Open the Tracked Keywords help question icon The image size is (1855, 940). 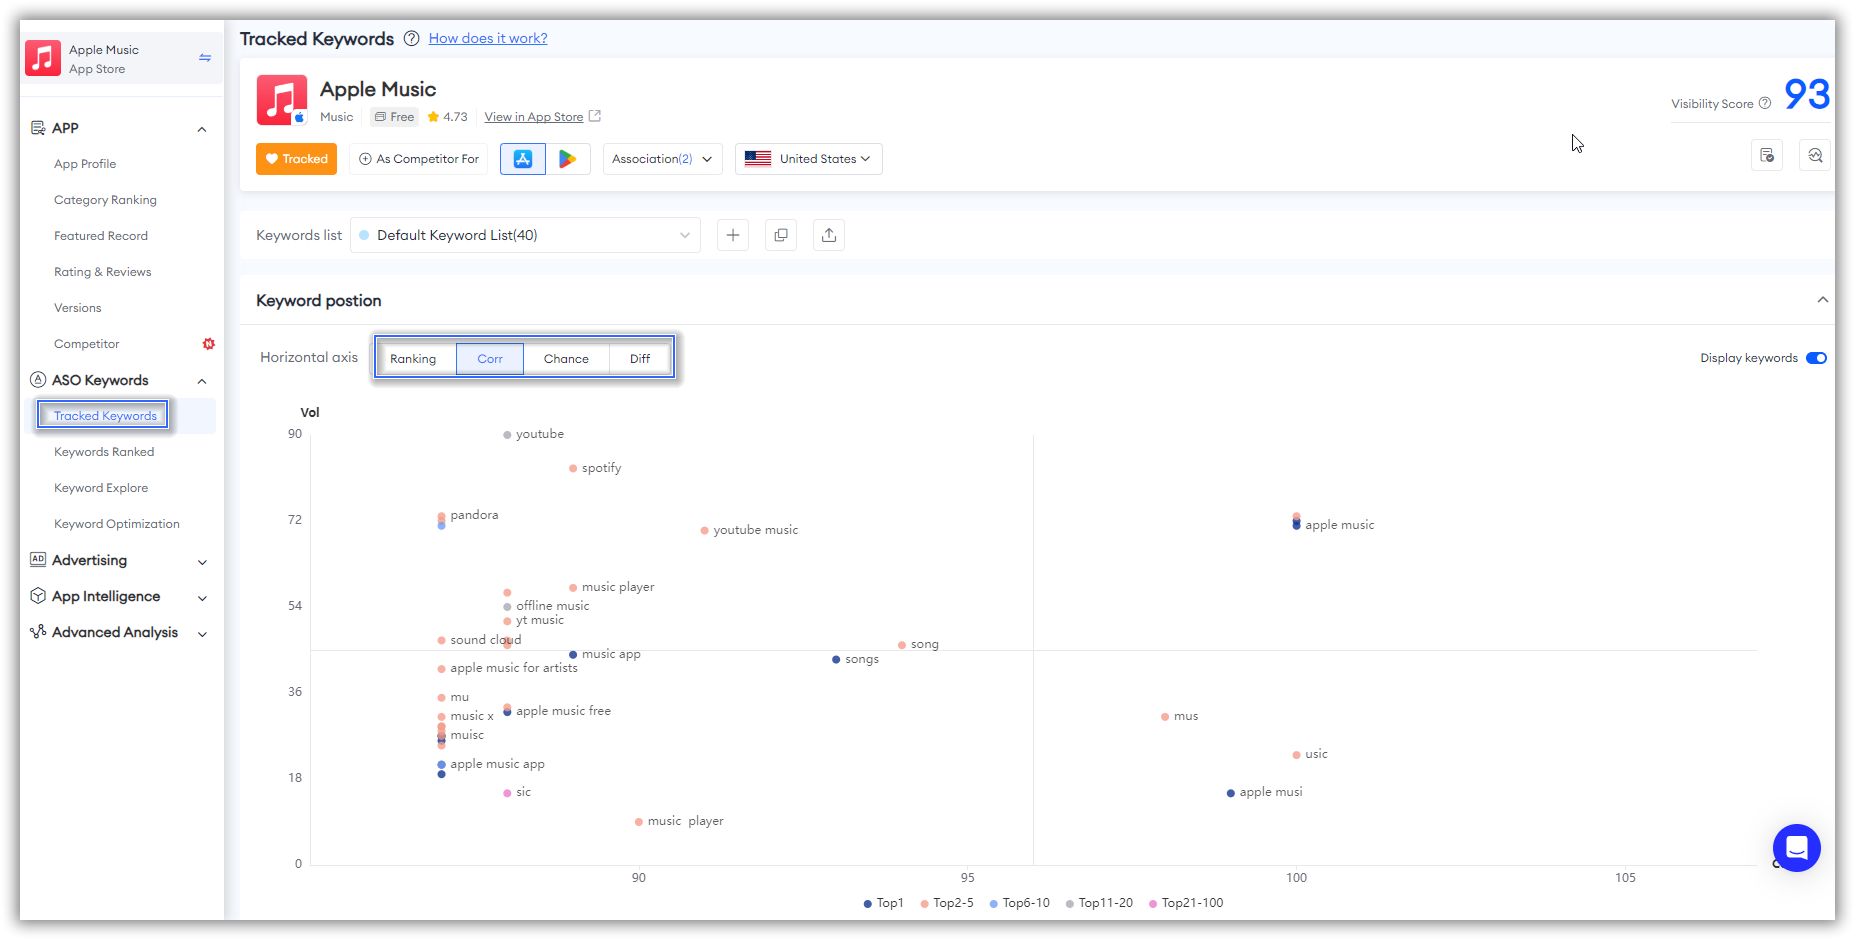click(411, 38)
